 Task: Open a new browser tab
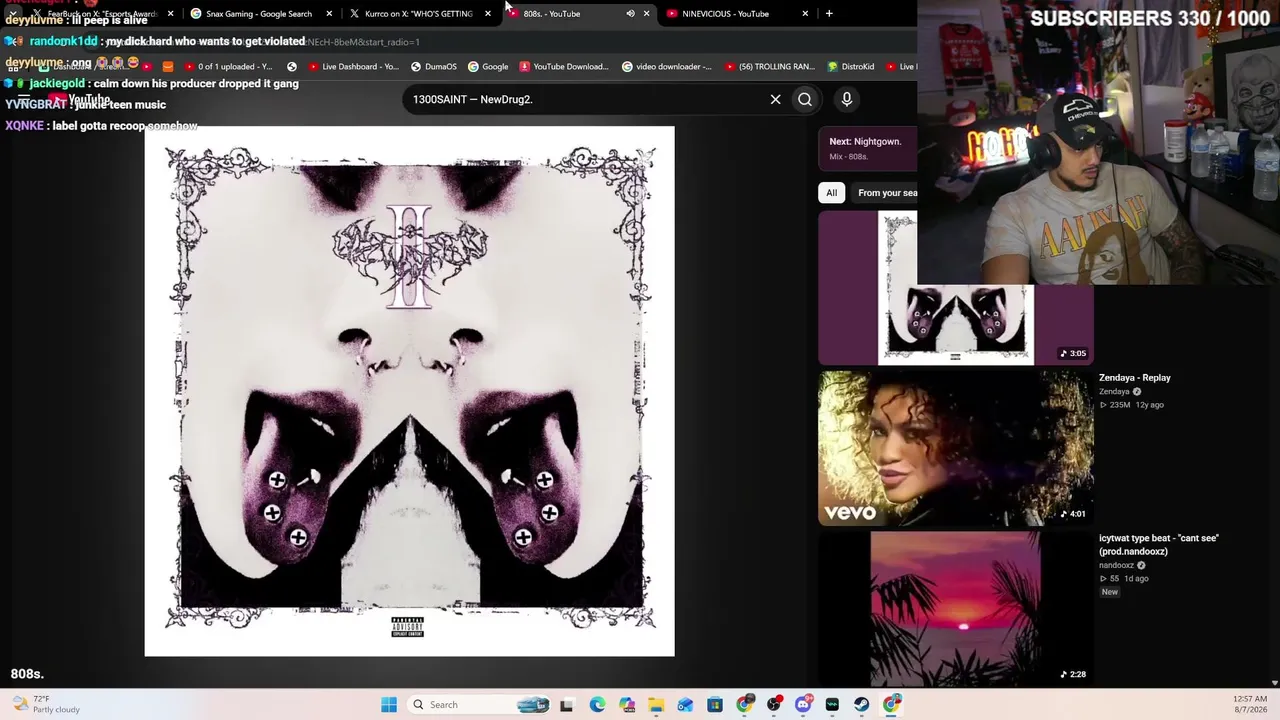tap(829, 14)
